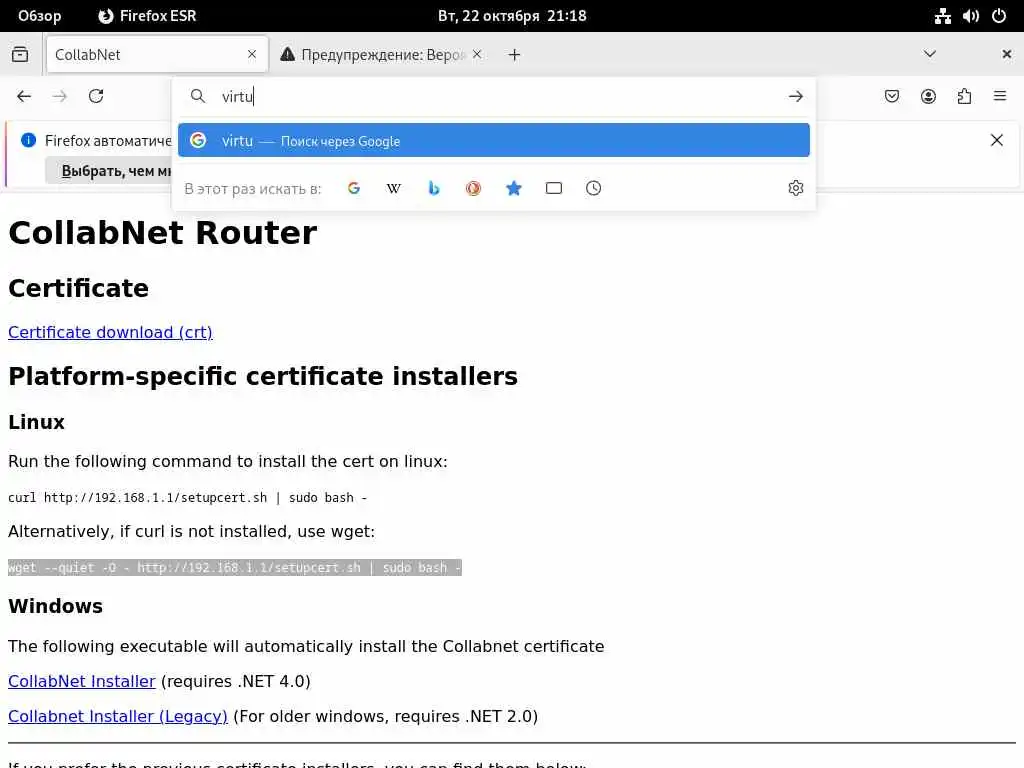Click the curl setupcert.sh command text
Image resolution: width=1024 pixels, height=768 pixels.
point(187,498)
